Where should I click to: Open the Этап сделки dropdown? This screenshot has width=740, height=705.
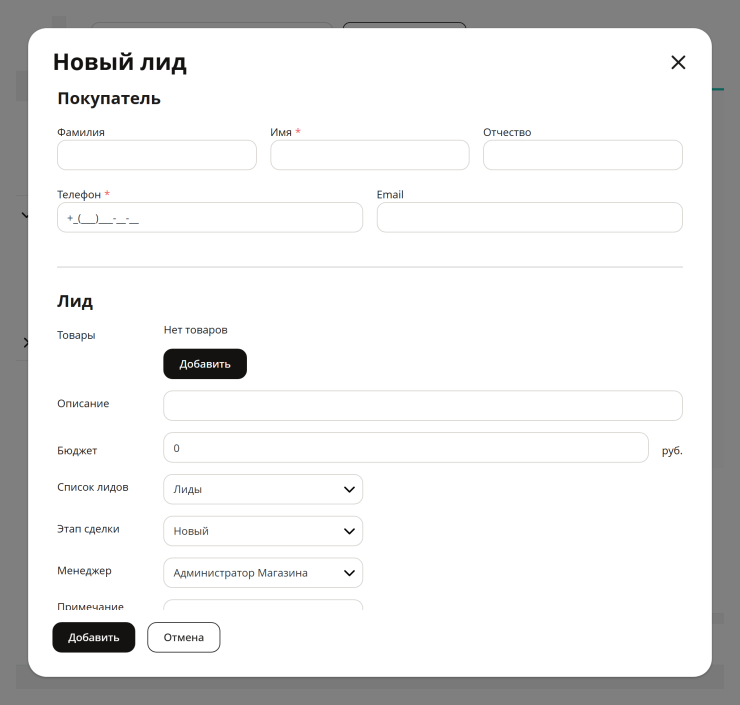tap(263, 531)
